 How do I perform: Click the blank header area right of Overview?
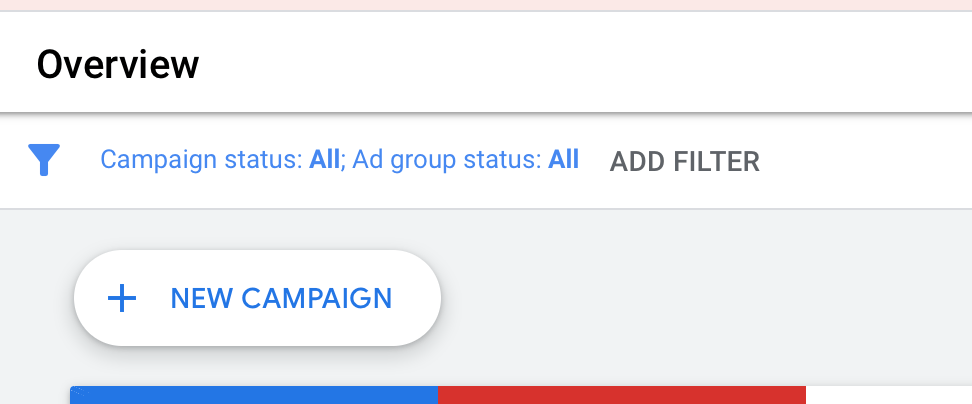pyautogui.click(x=586, y=63)
